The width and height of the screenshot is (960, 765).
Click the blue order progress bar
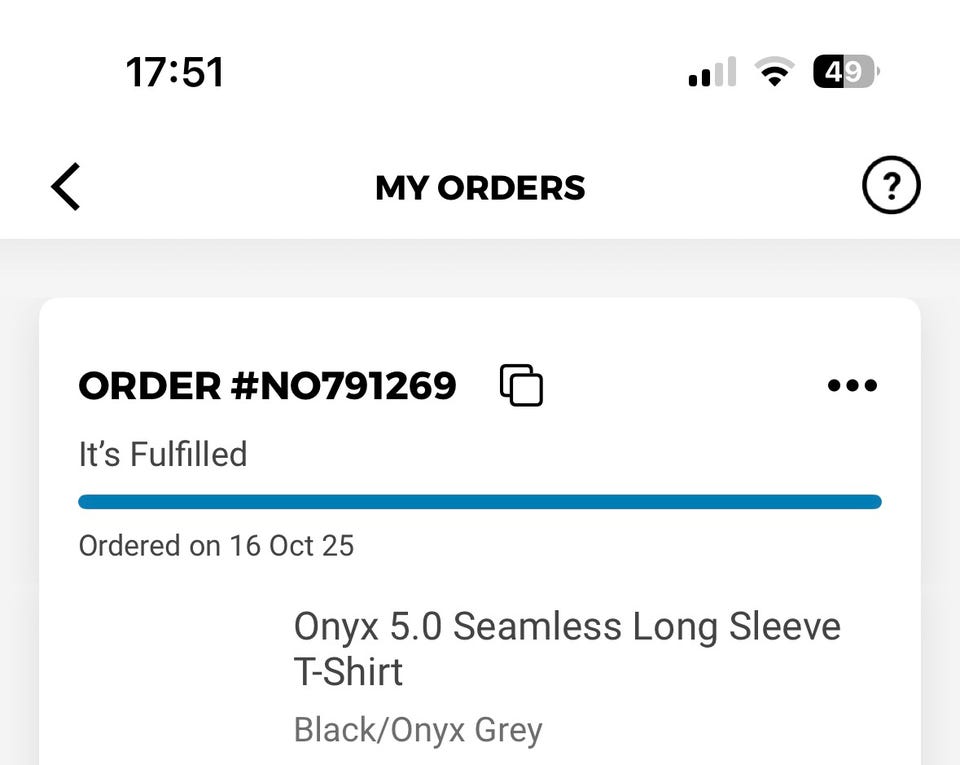(480, 502)
